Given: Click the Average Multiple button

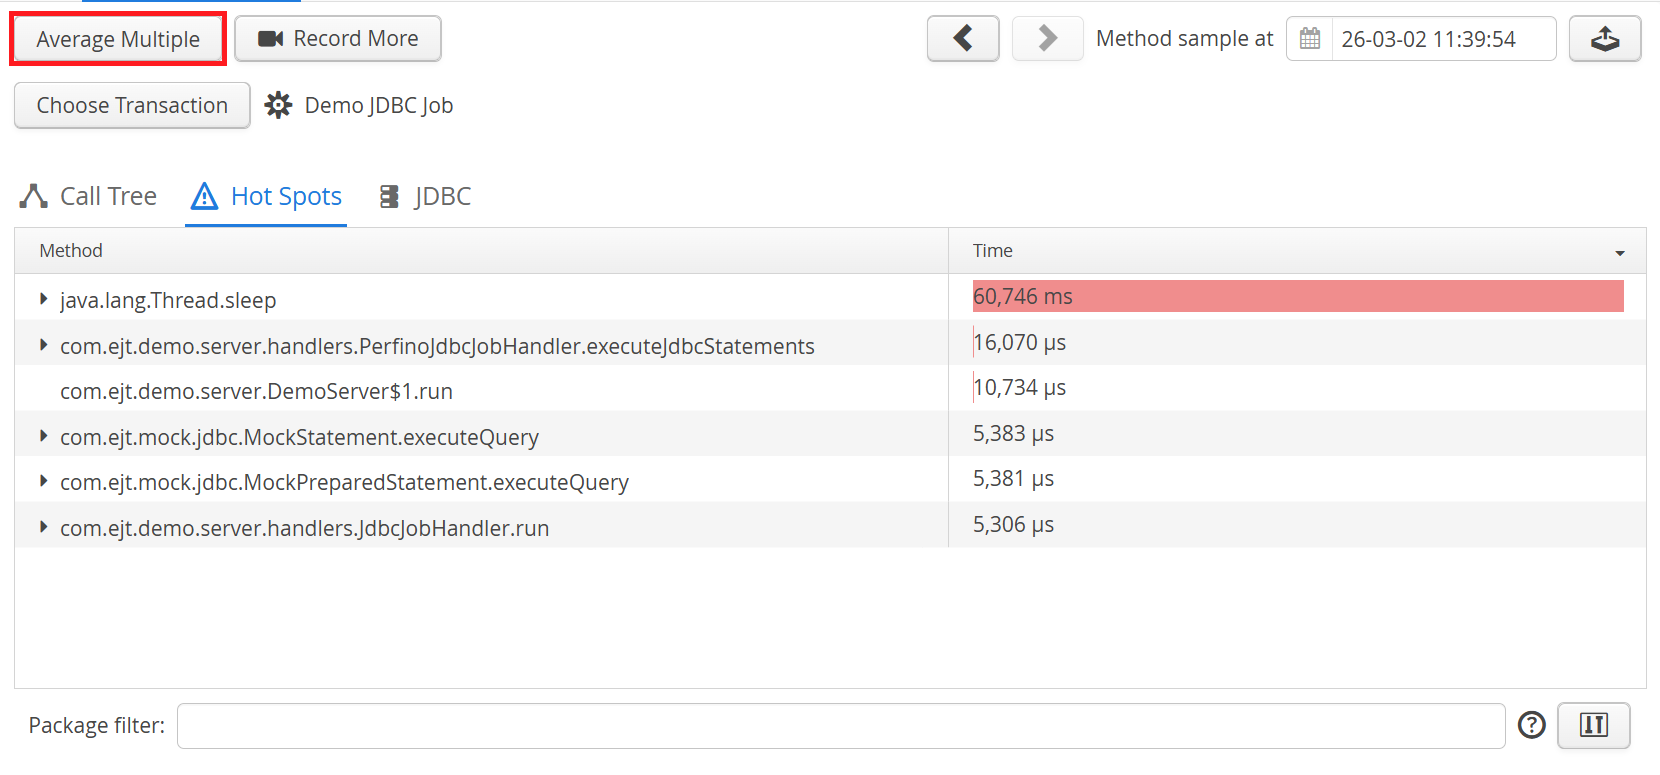Looking at the screenshot, I should tap(118, 39).
